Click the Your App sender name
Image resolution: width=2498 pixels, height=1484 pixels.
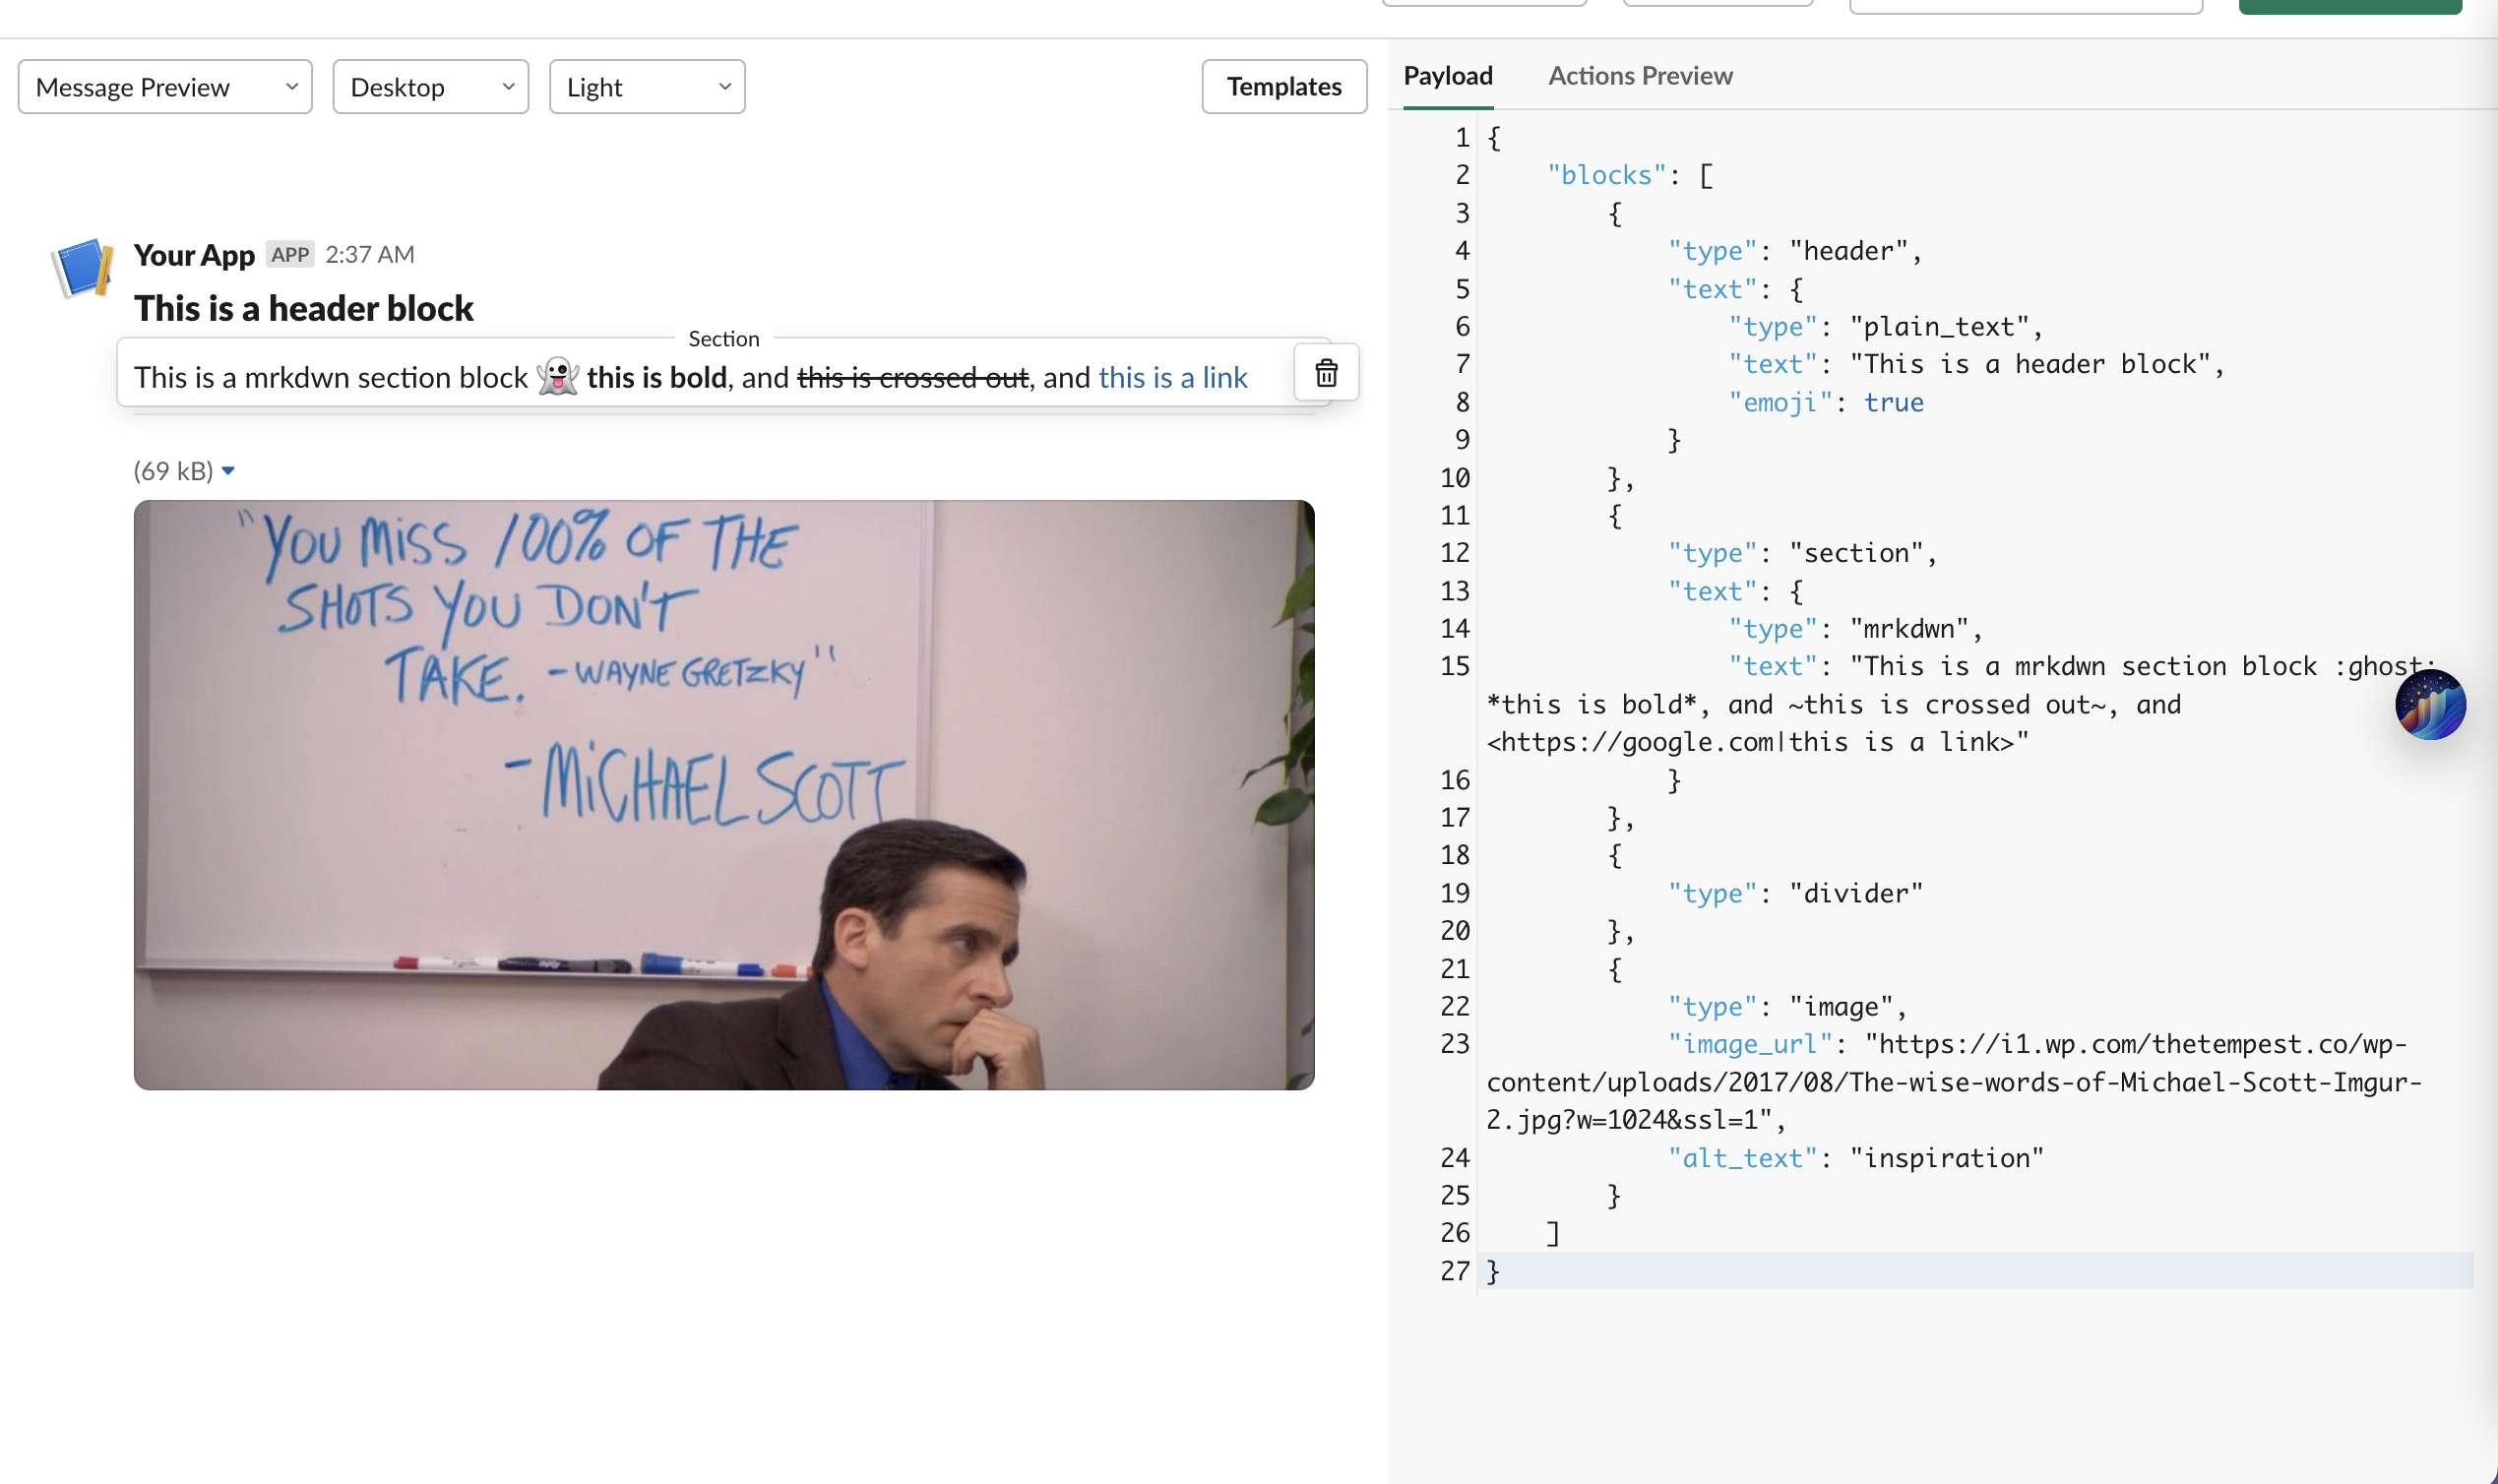pyautogui.click(x=194, y=255)
